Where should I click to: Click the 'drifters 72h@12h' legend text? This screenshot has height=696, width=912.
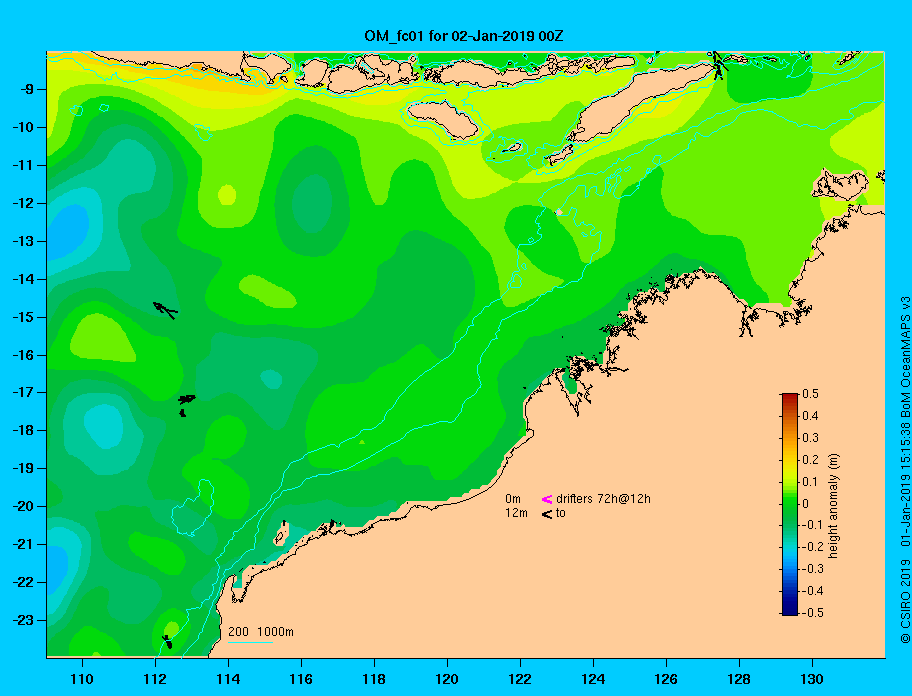(603, 499)
